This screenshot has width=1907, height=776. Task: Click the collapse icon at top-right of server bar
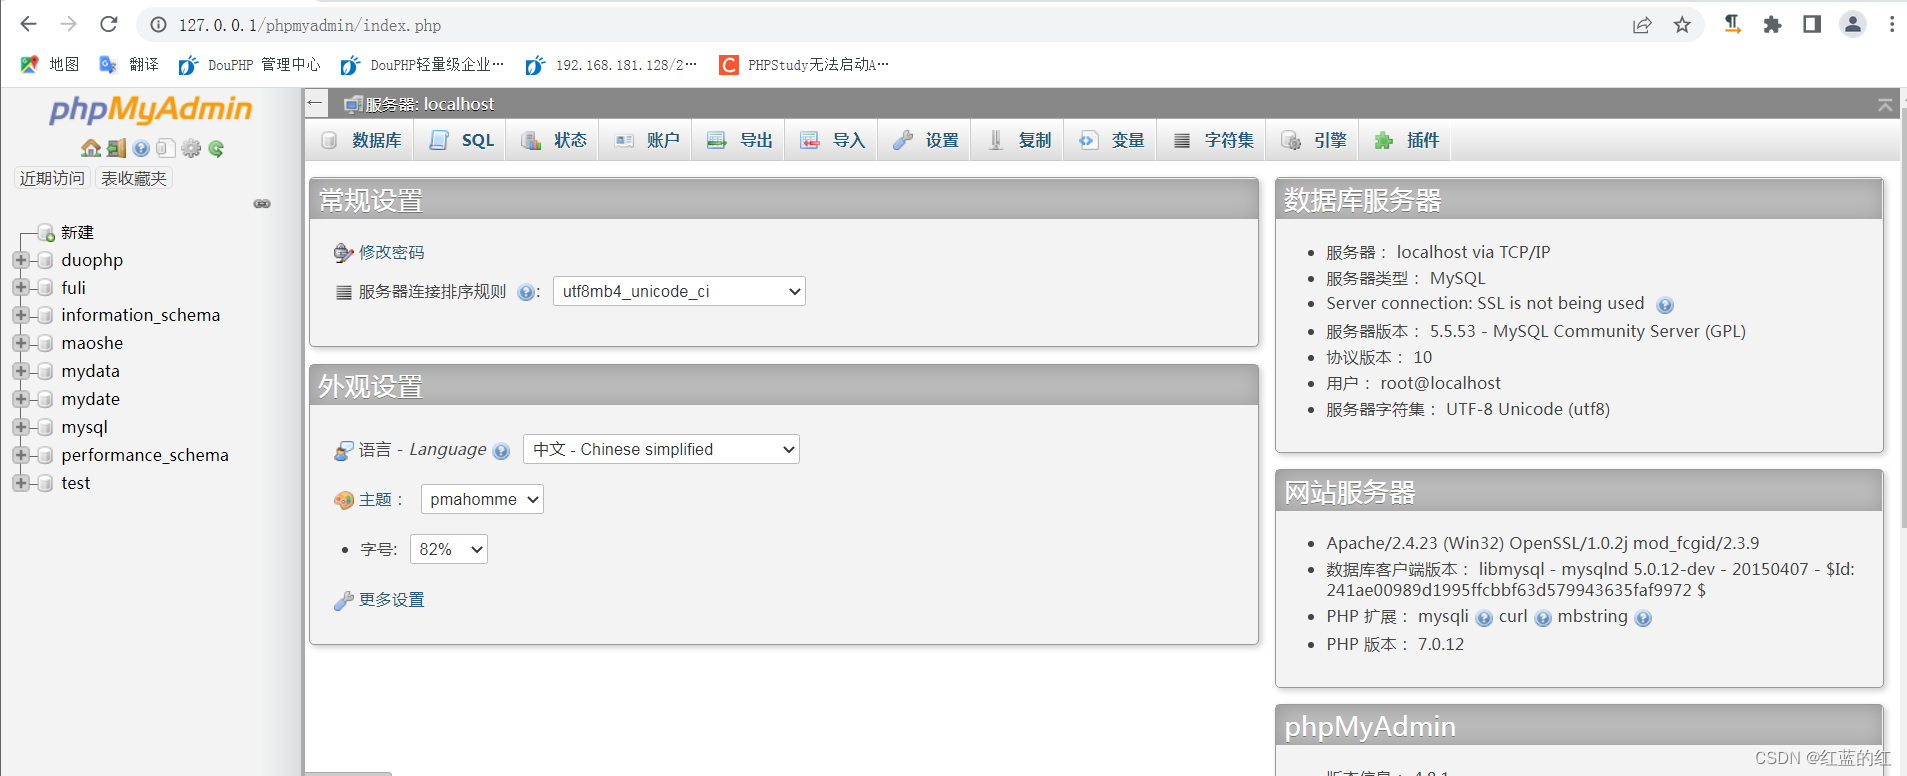click(1885, 104)
